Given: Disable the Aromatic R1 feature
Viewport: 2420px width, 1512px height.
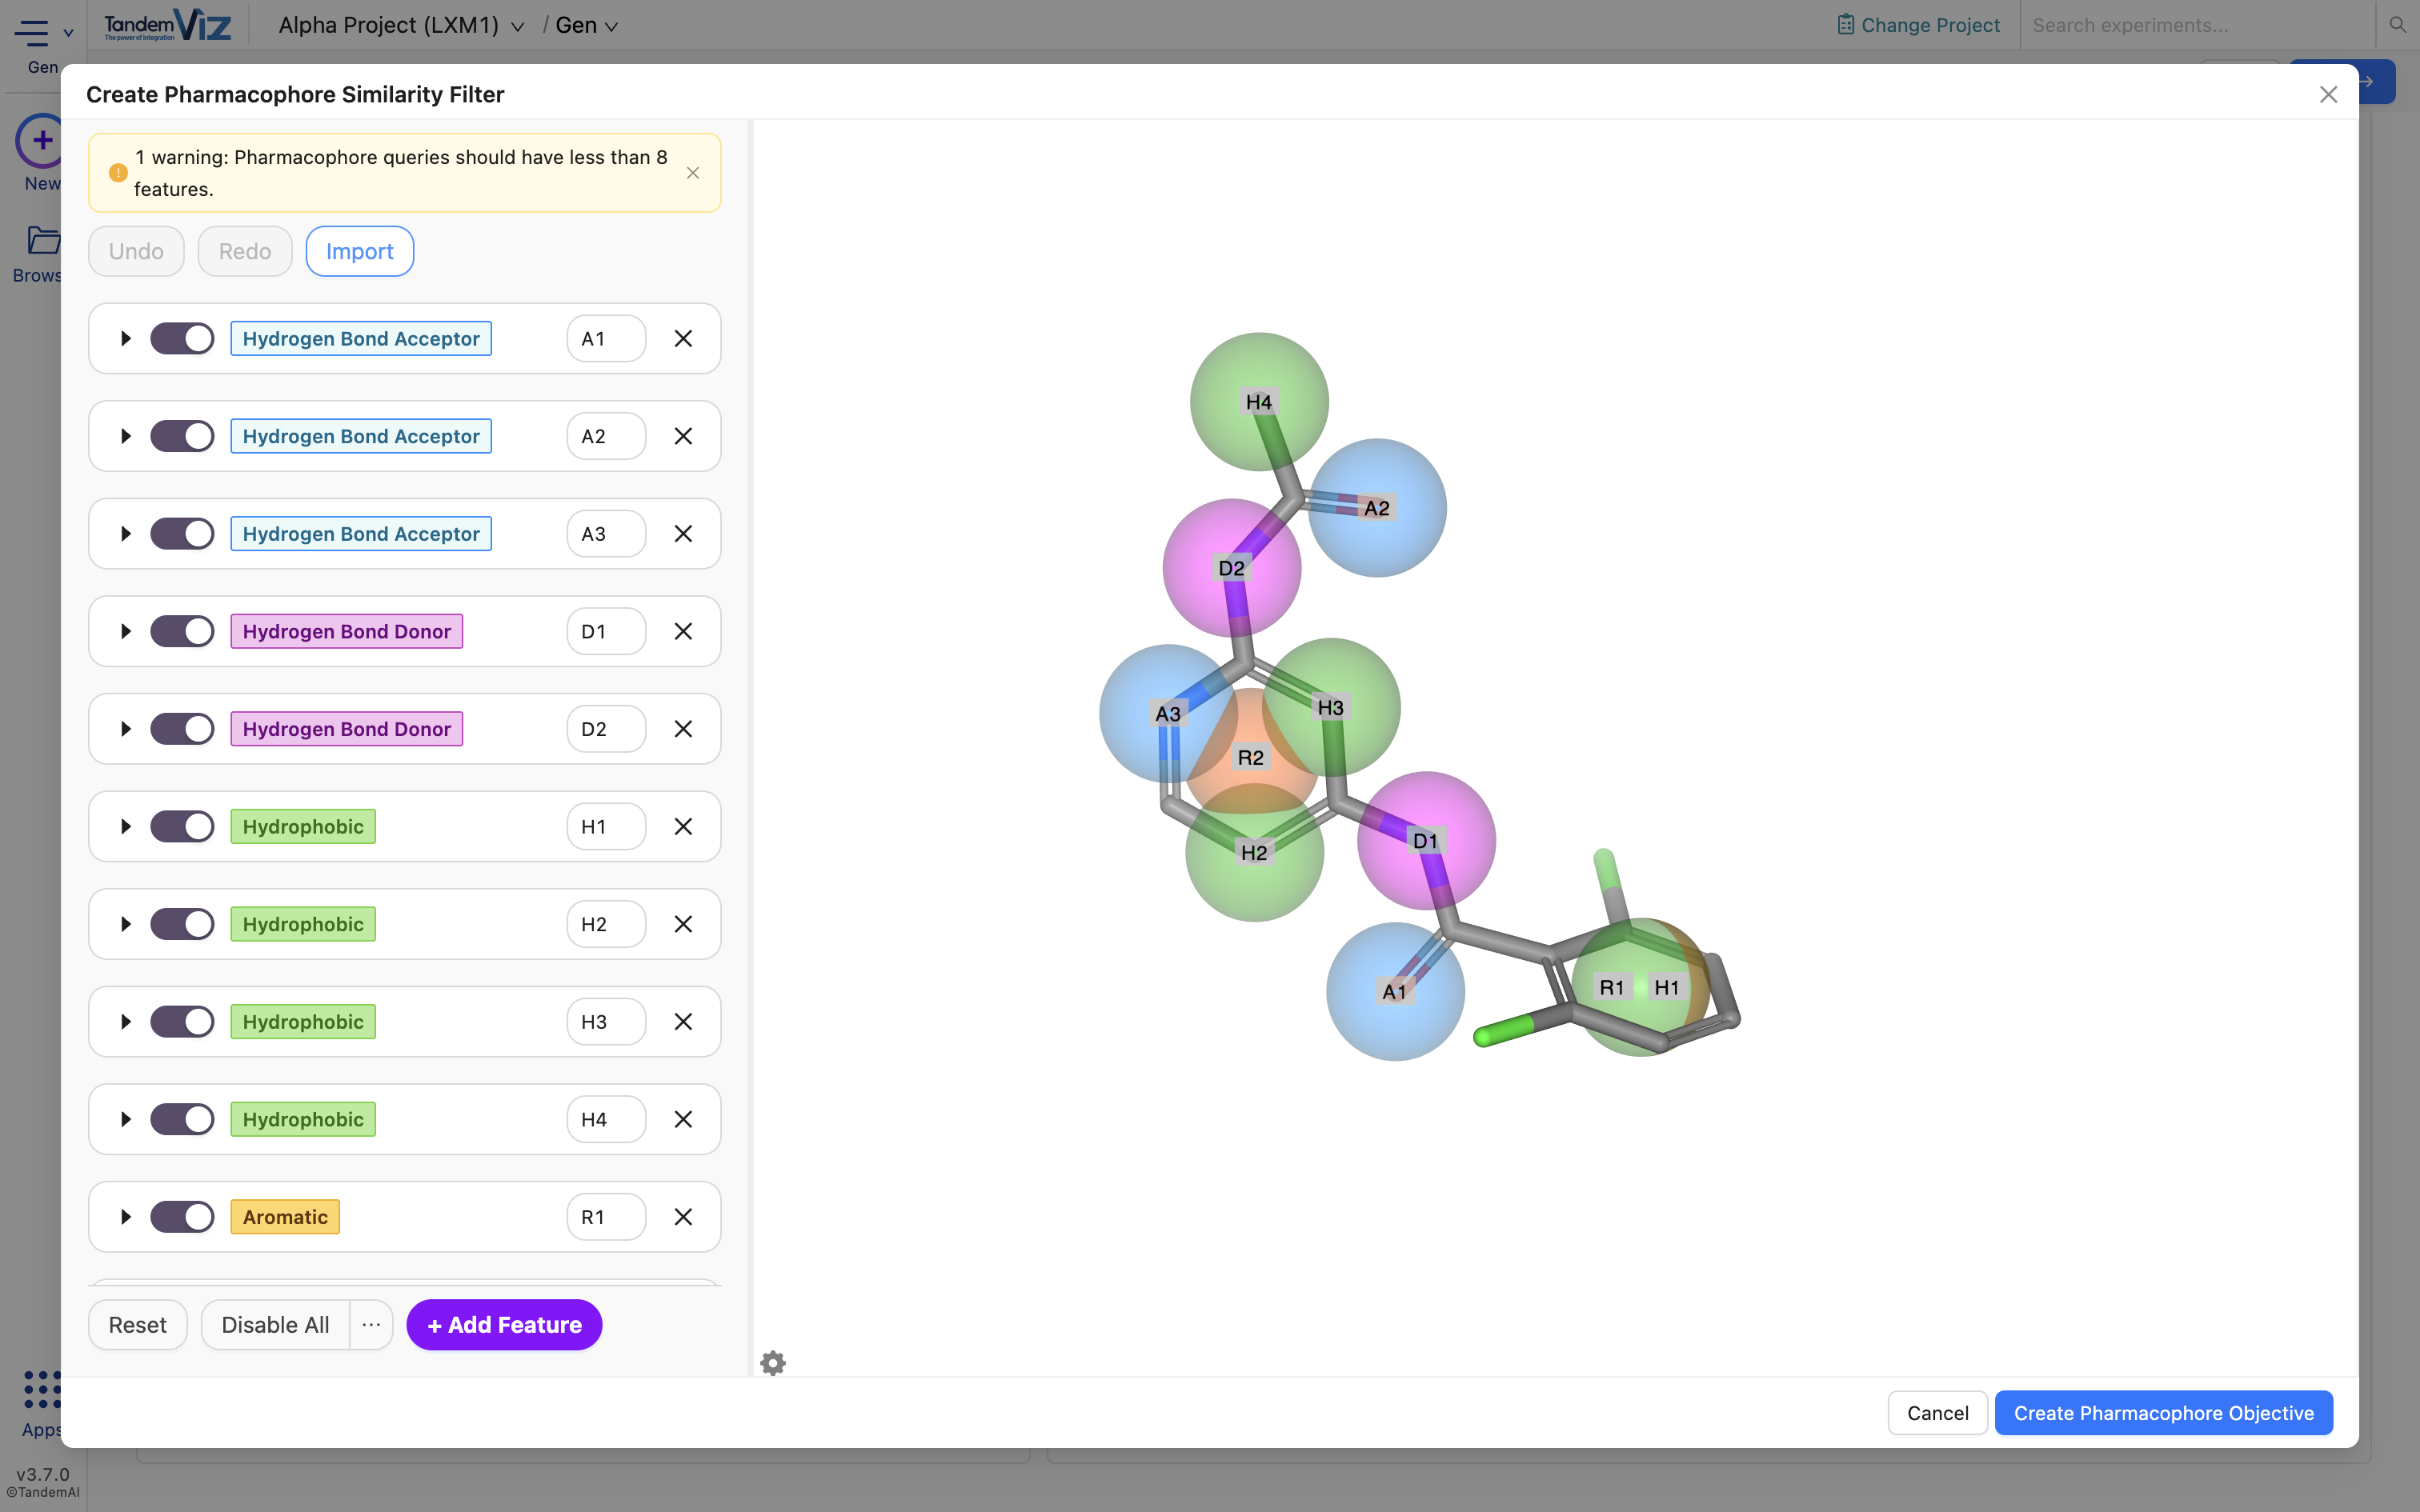Looking at the screenshot, I should (x=183, y=1216).
